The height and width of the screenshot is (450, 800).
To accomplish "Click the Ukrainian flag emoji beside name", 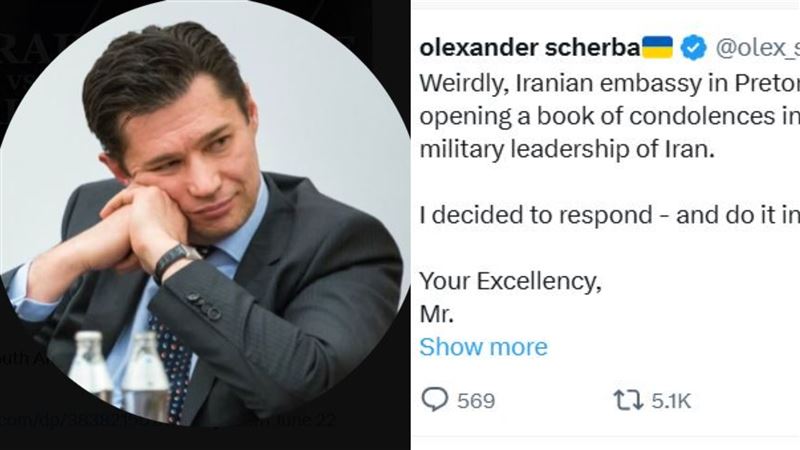I will [657, 47].
